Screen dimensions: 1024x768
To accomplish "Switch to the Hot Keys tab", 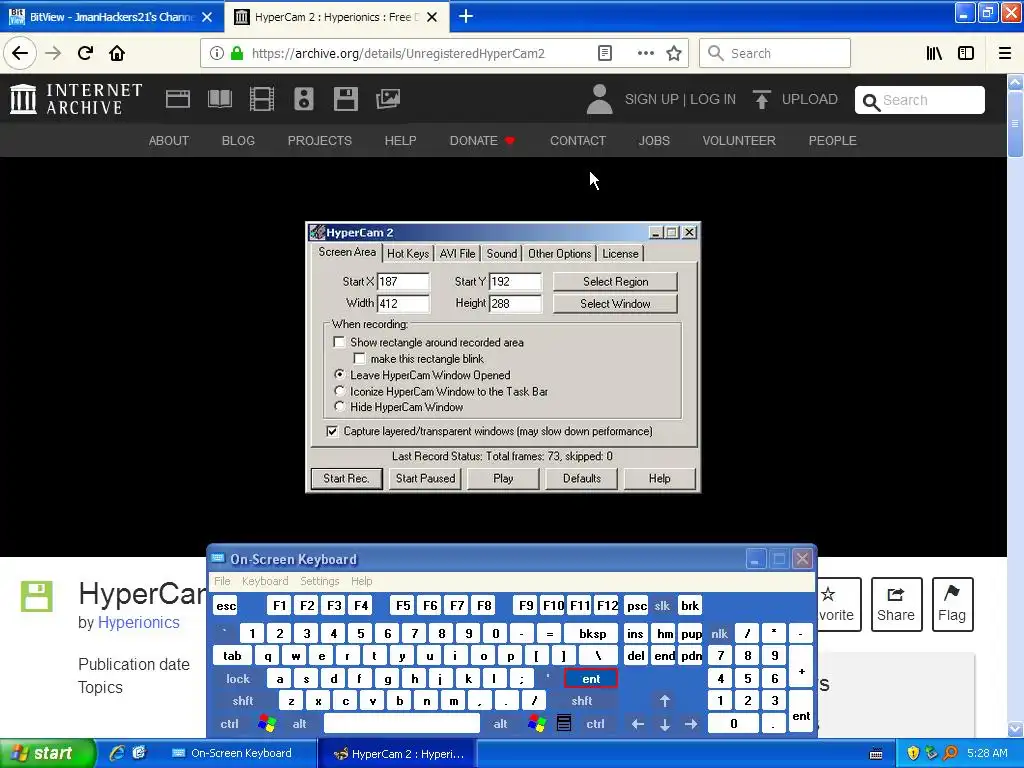I will click(x=408, y=253).
